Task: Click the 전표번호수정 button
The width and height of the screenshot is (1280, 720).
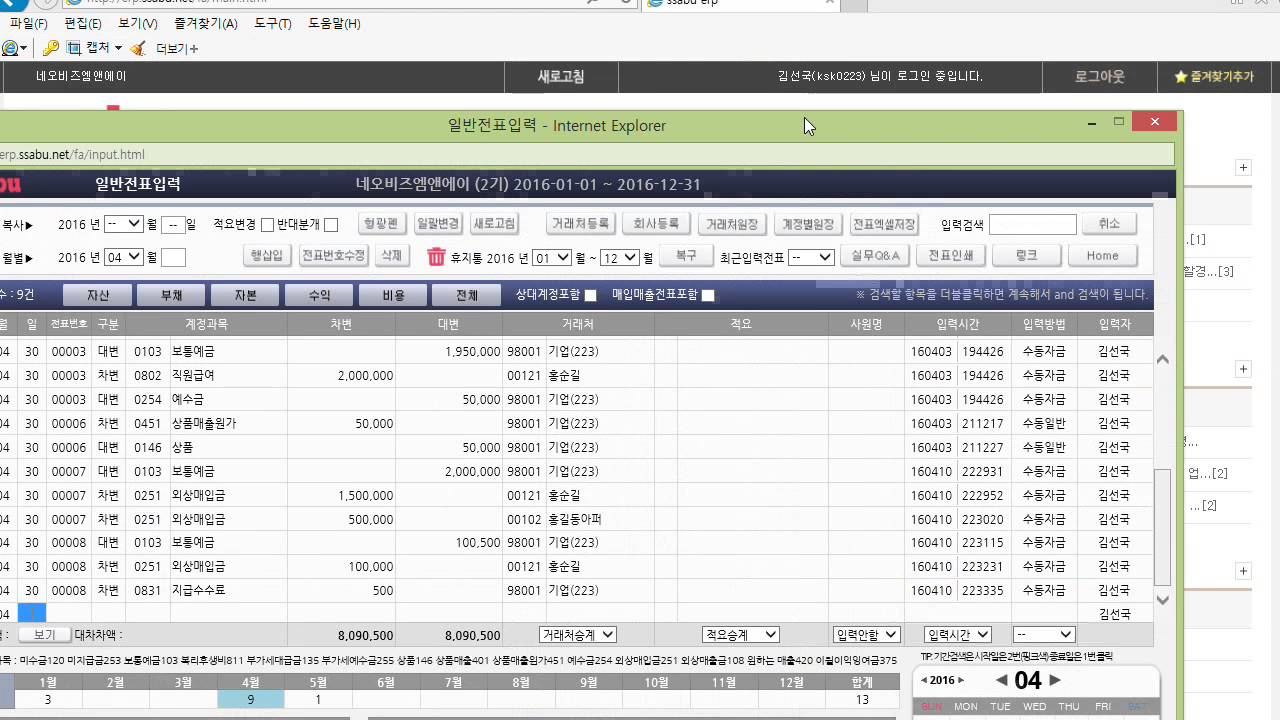Action: [x=333, y=256]
